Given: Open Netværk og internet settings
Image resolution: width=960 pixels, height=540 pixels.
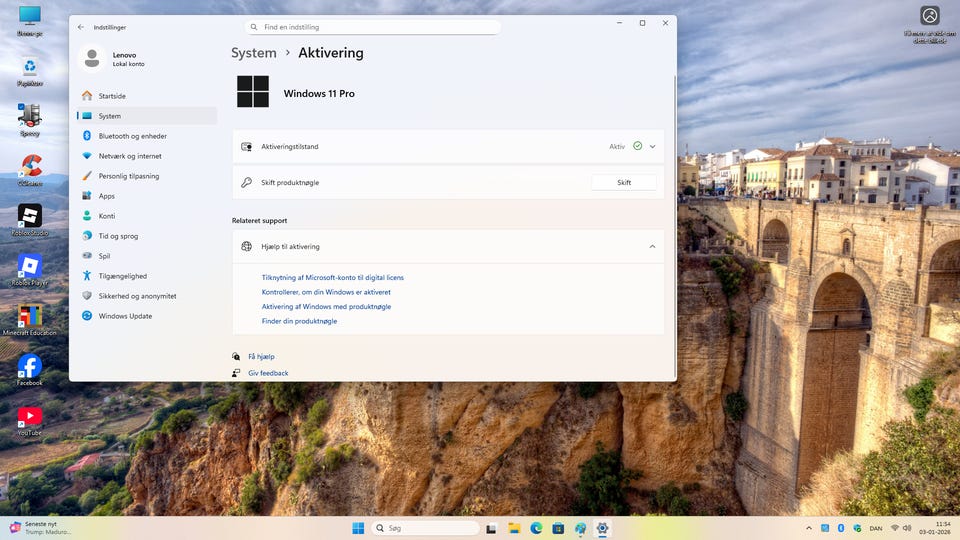Looking at the screenshot, I should (x=130, y=156).
